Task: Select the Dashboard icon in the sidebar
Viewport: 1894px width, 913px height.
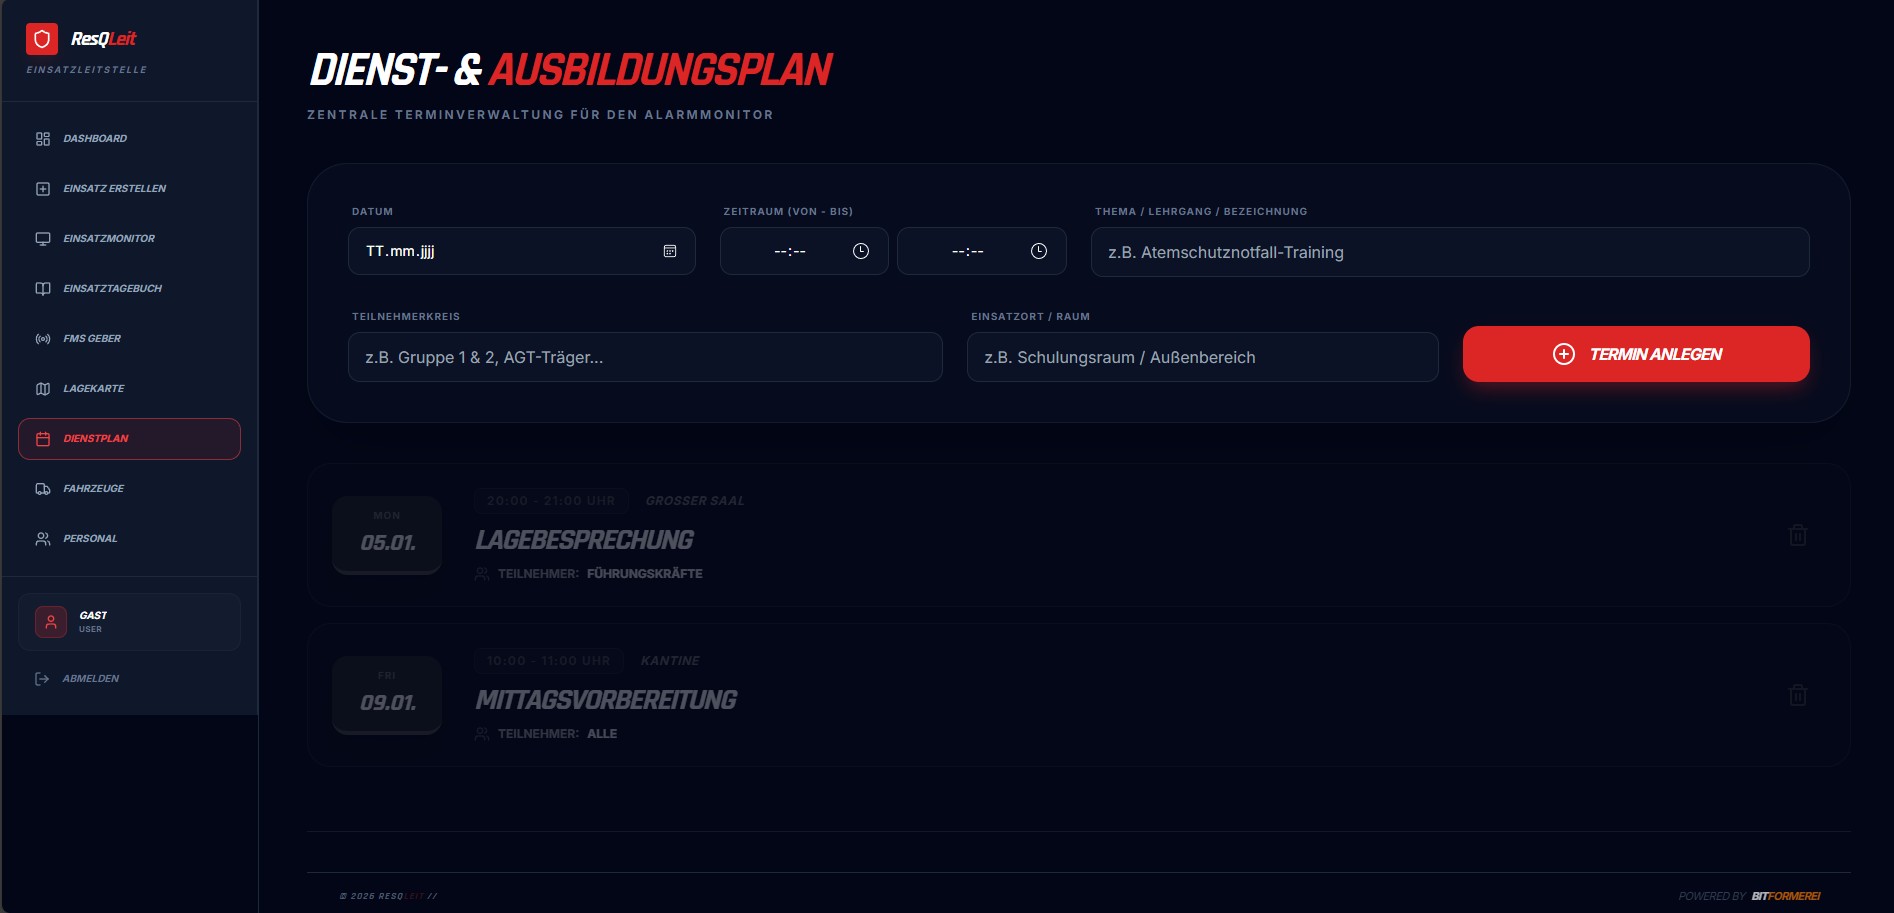Action: [42, 138]
